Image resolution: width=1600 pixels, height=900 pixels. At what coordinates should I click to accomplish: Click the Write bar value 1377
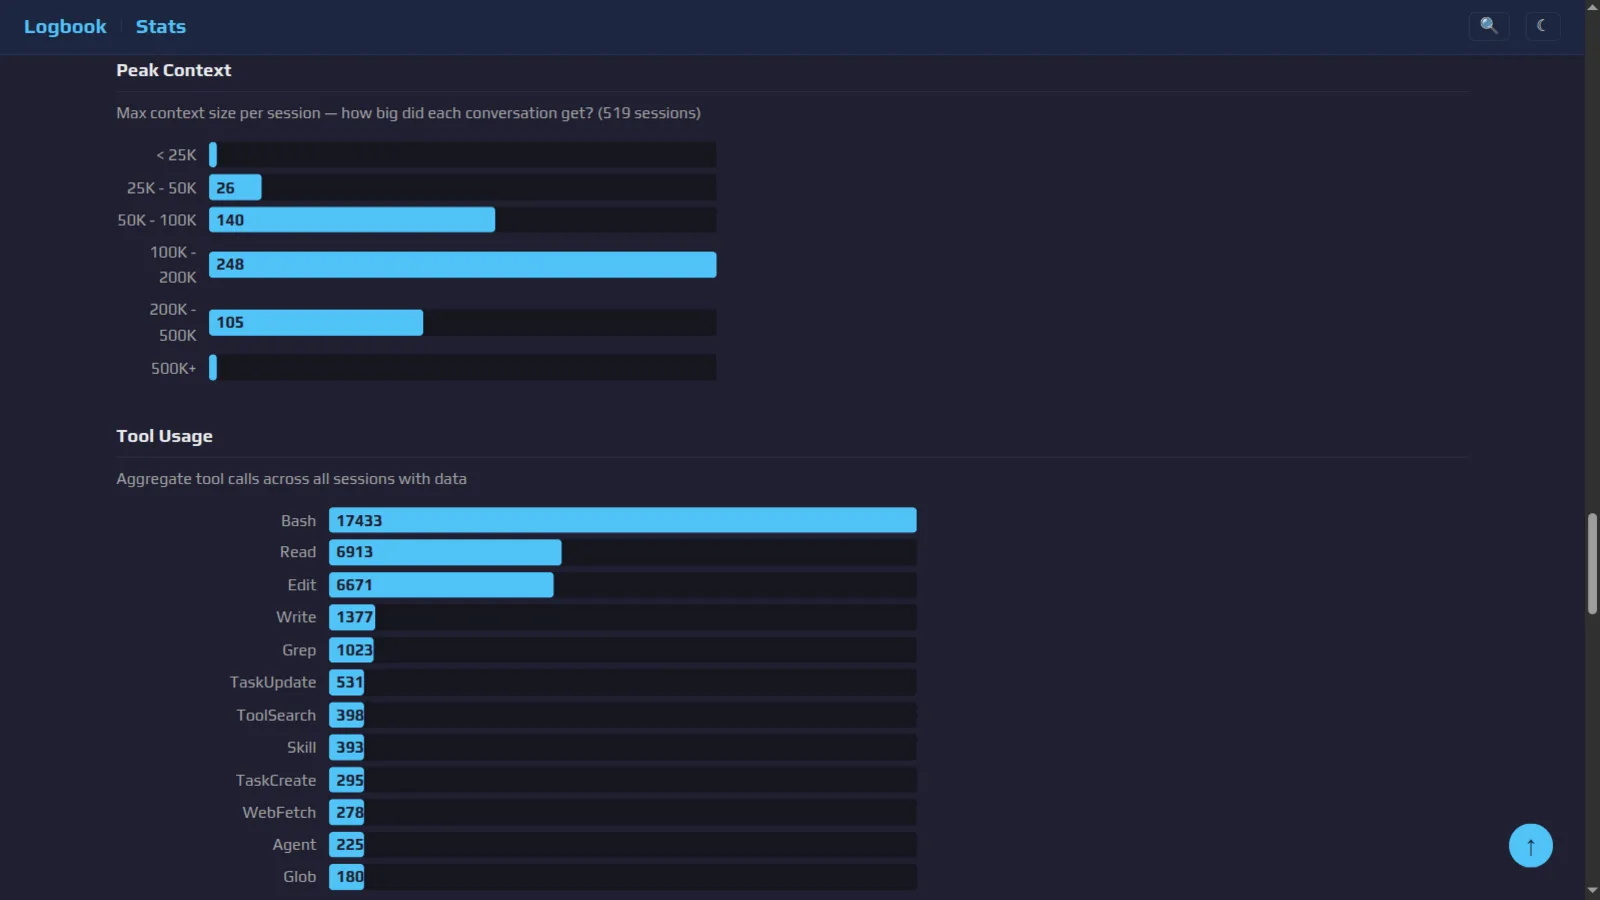[x=352, y=617]
